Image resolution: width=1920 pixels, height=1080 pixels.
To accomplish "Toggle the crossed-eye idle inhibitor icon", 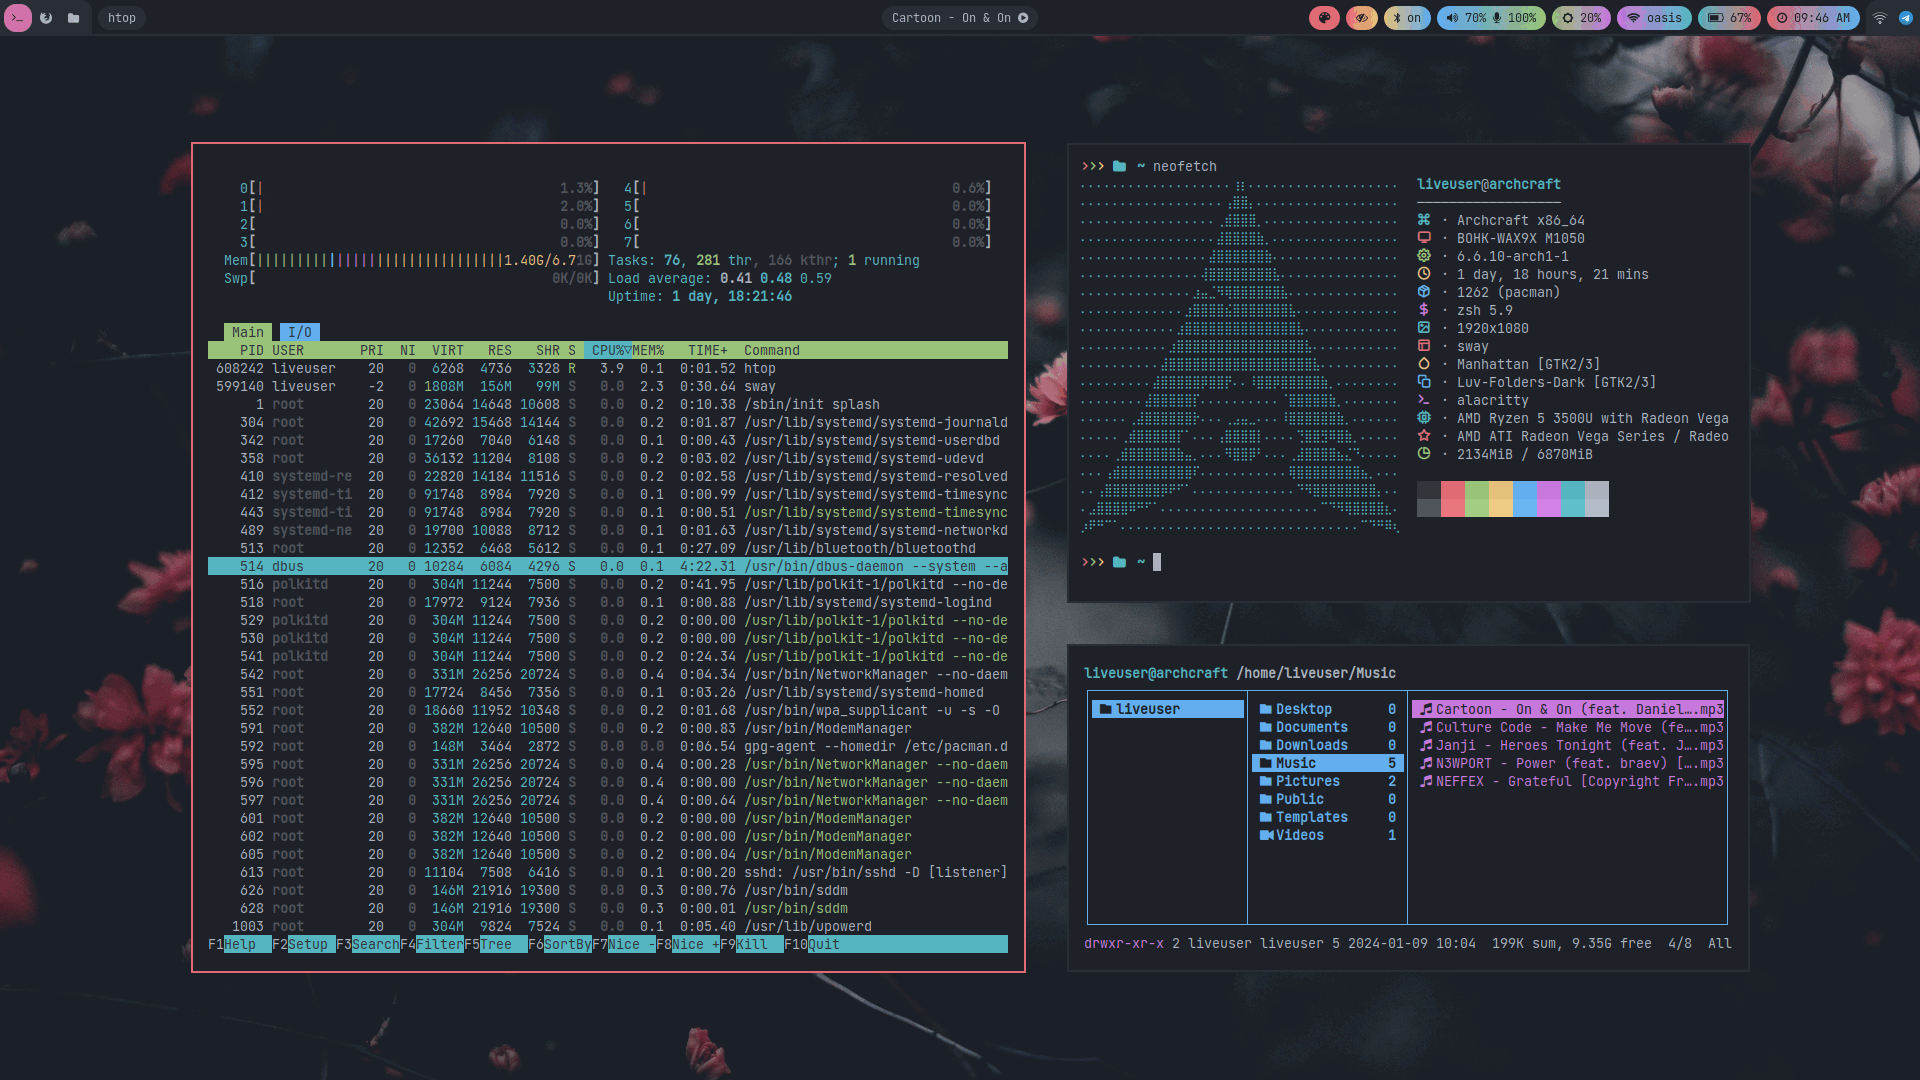I will pyautogui.click(x=1361, y=18).
